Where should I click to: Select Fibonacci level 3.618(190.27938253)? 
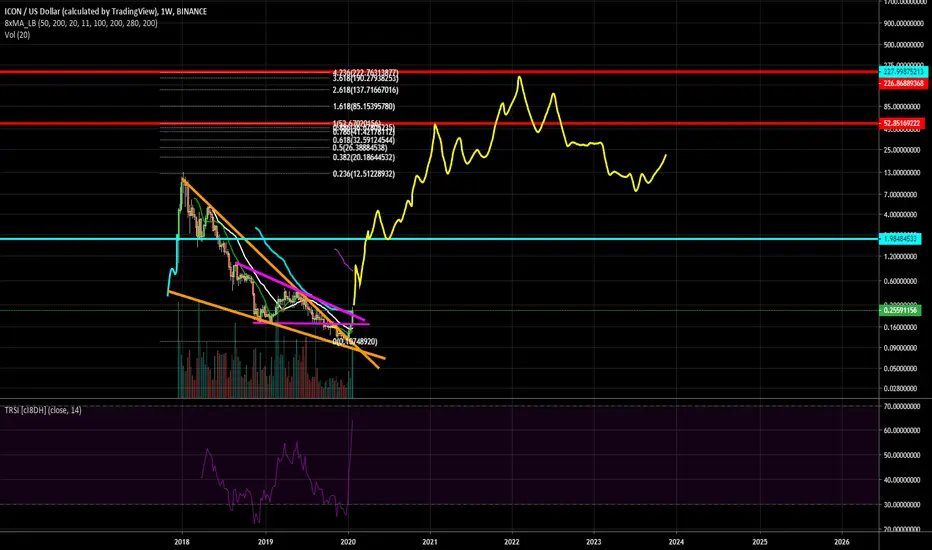tap(366, 78)
